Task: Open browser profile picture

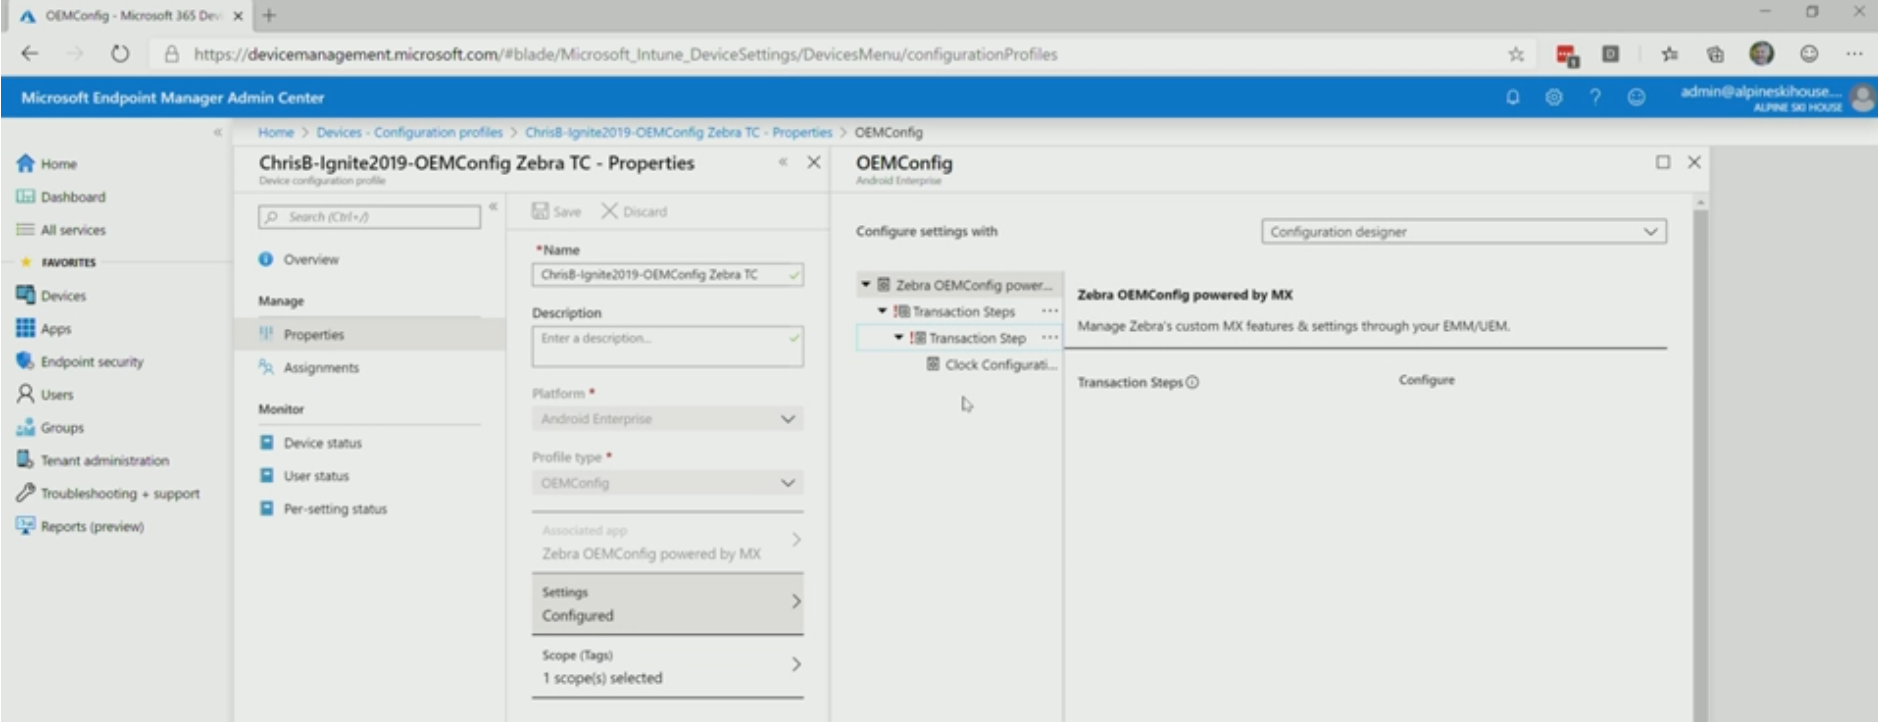Action: tap(1762, 53)
